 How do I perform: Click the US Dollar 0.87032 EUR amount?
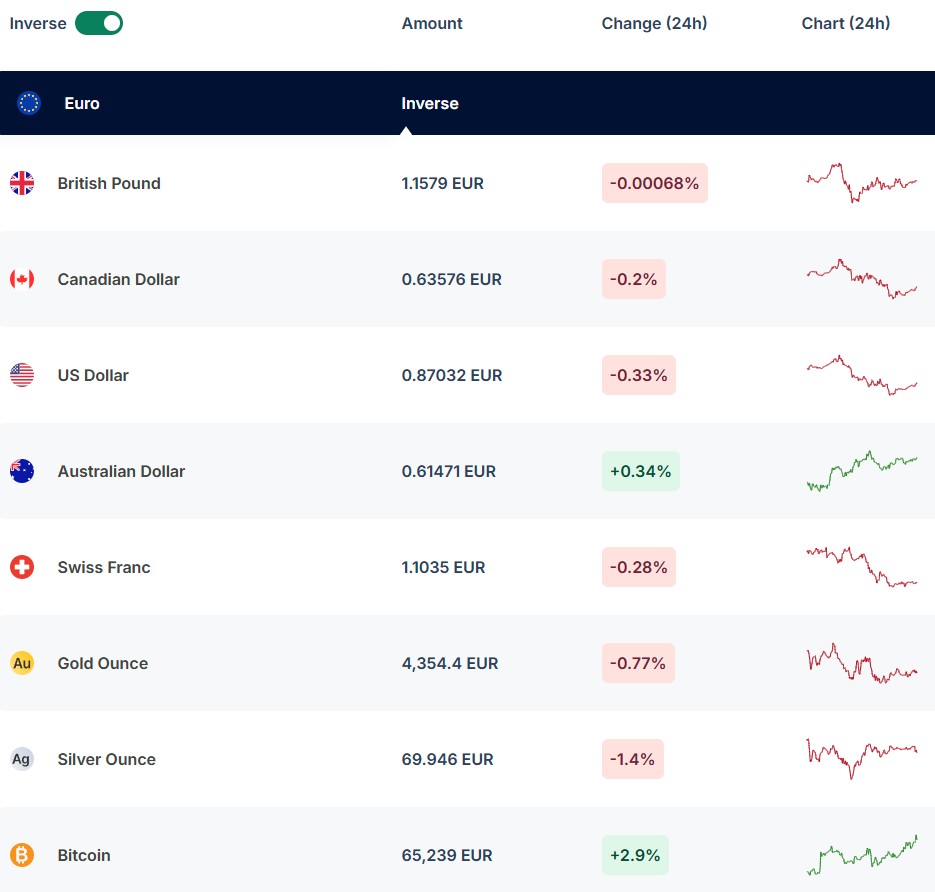click(x=452, y=375)
